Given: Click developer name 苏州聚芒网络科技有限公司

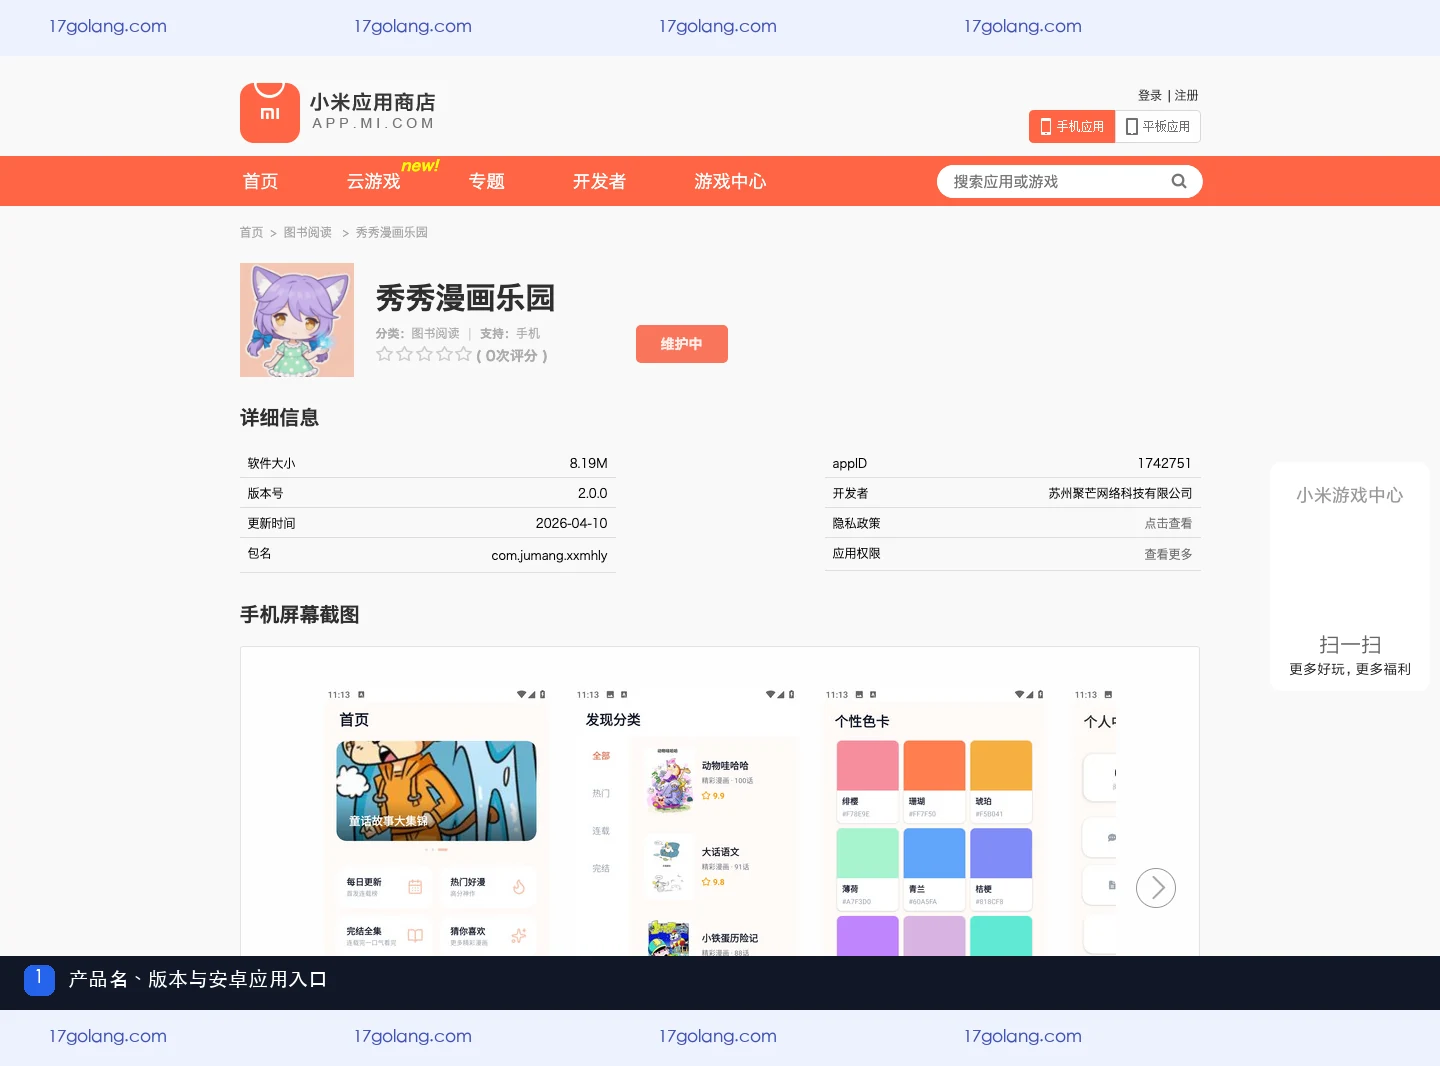Looking at the screenshot, I should [x=1120, y=493].
